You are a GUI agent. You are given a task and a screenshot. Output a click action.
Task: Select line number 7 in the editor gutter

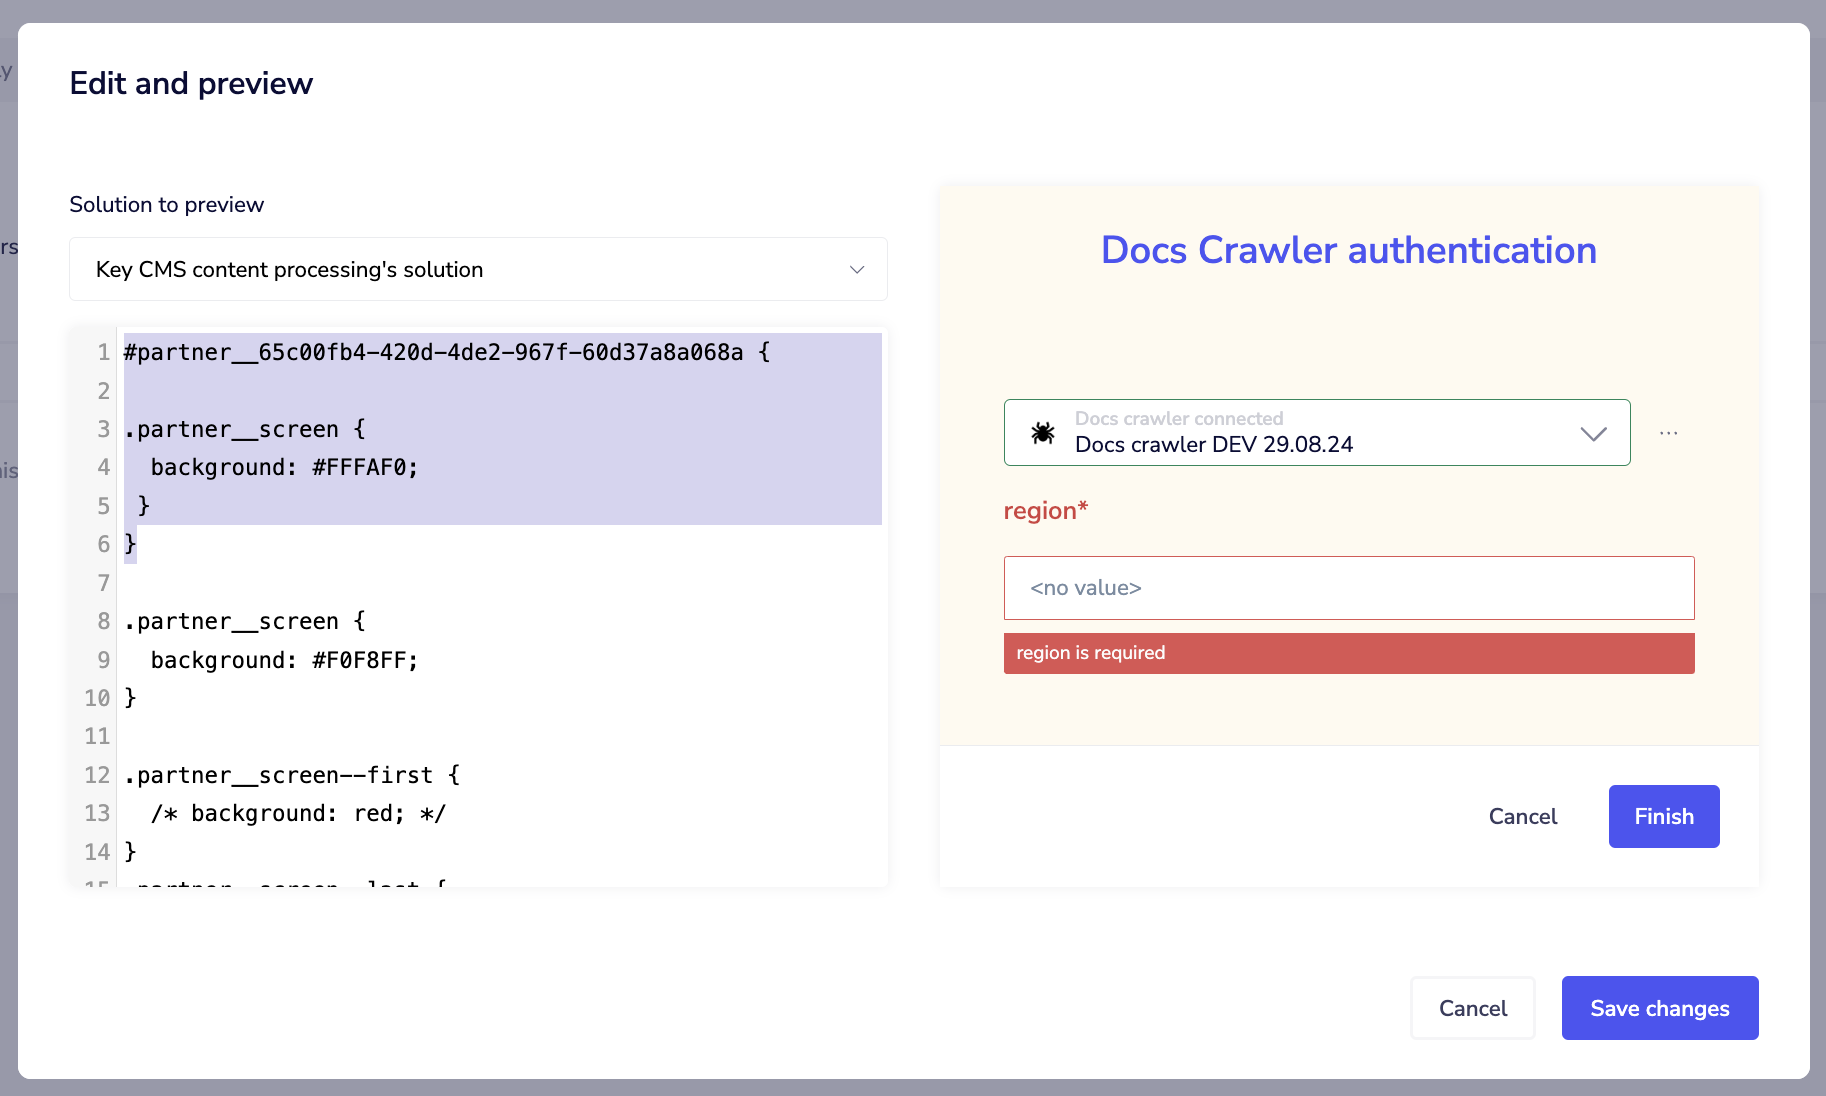(103, 583)
